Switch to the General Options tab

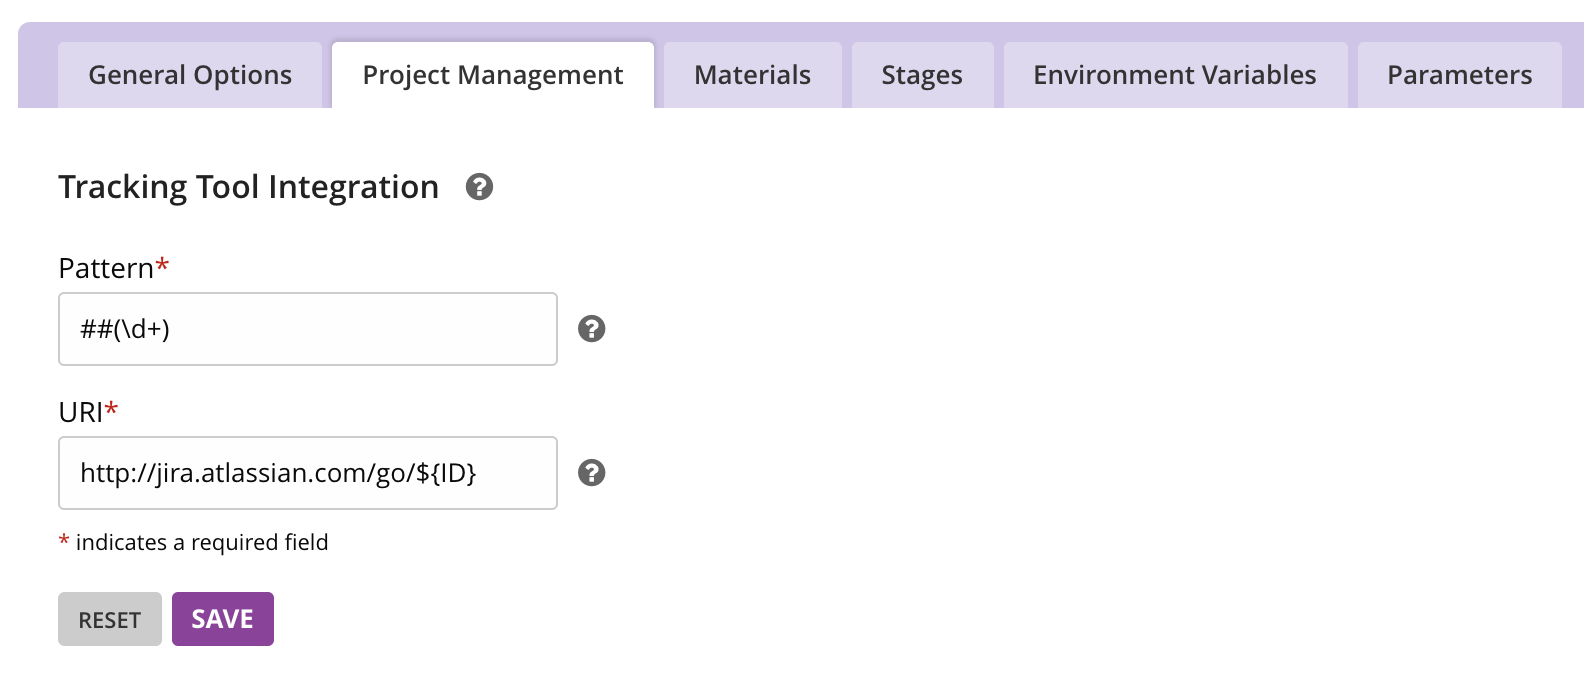190,75
